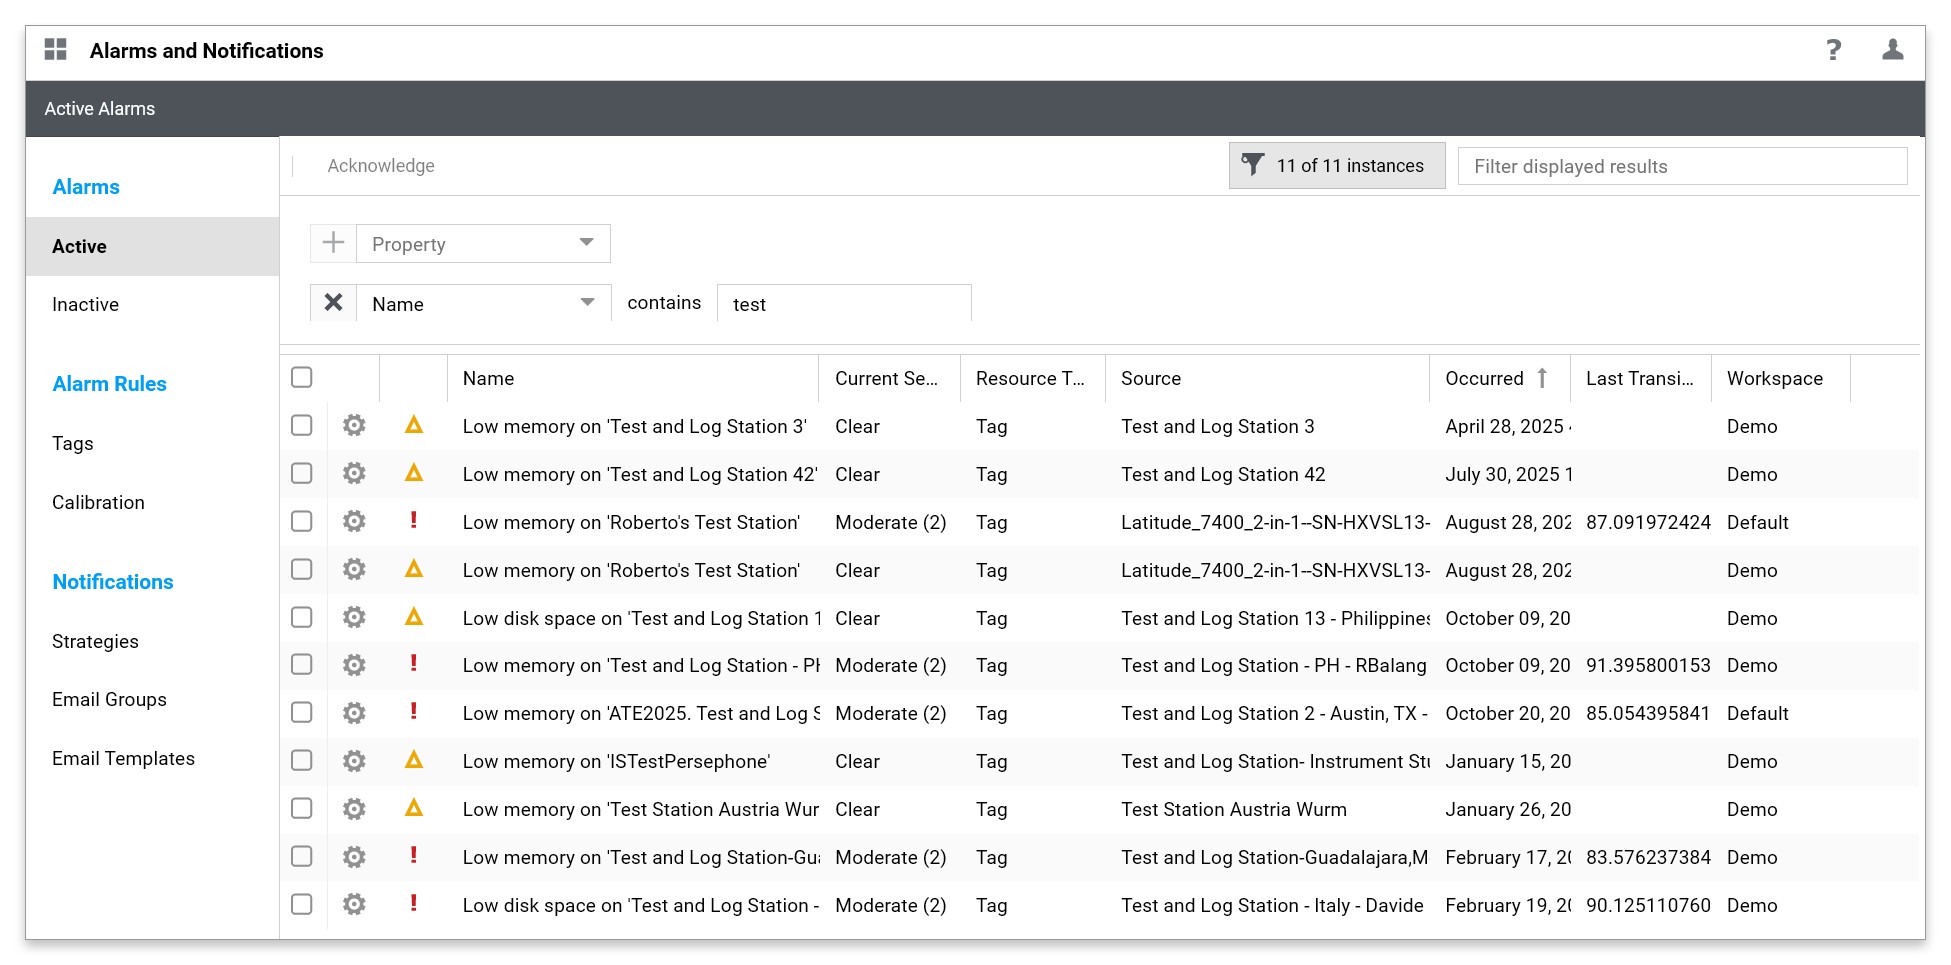Click the Alarm Rules section heading
This screenshot has width=1951, height=965.
click(x=109, y=384)
